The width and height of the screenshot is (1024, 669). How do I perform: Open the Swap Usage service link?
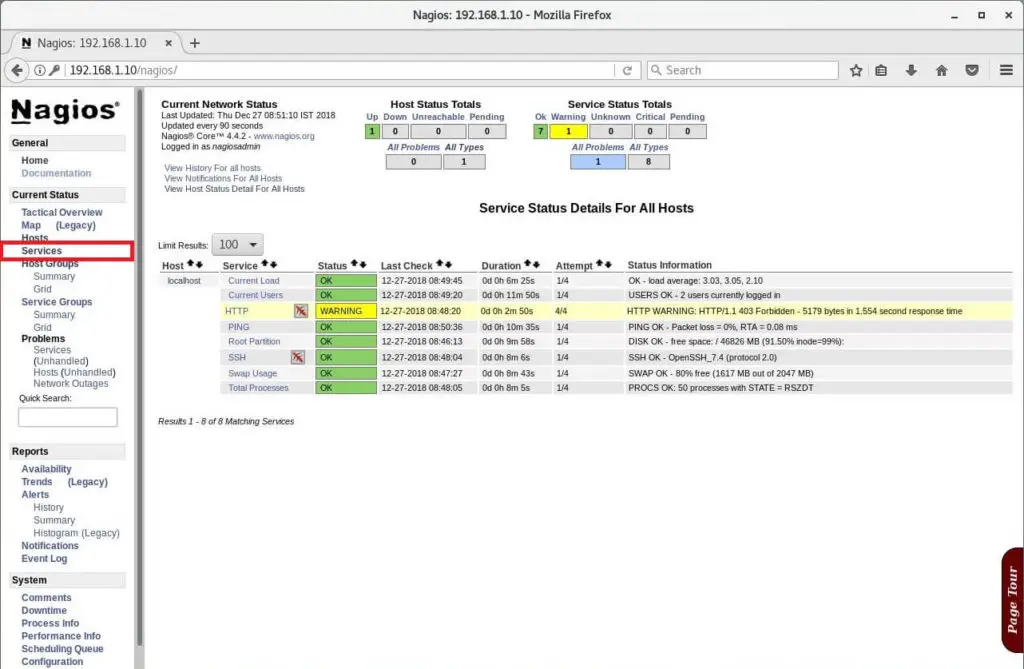(x=253, y=373)
